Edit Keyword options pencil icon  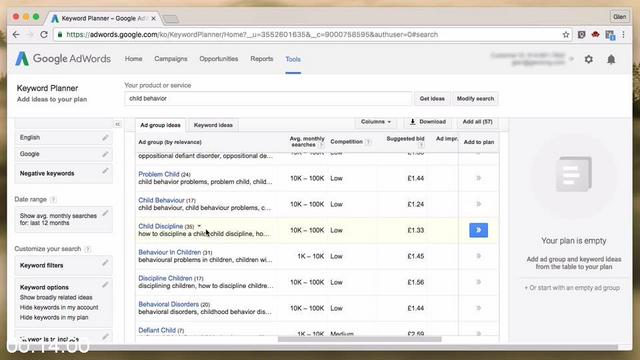click(105, 284)
